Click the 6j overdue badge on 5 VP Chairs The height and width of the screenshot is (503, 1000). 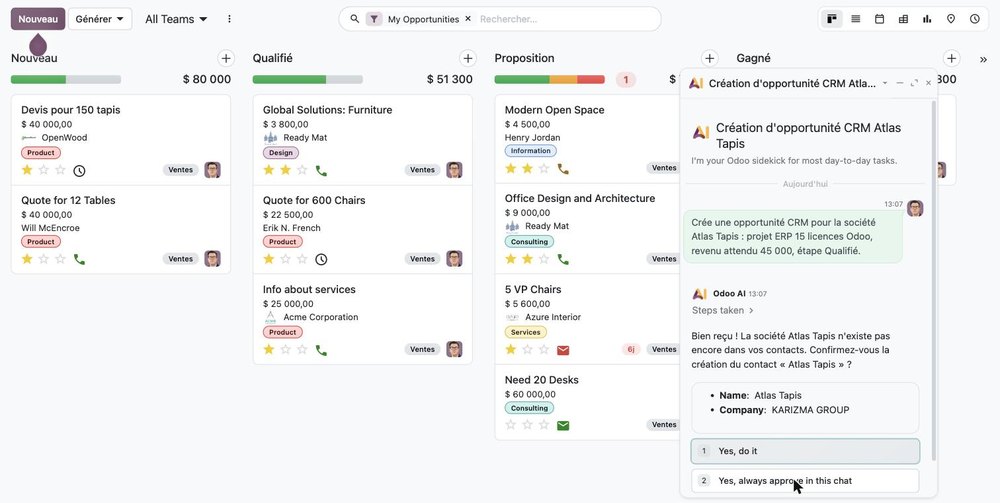pos(631,349)
